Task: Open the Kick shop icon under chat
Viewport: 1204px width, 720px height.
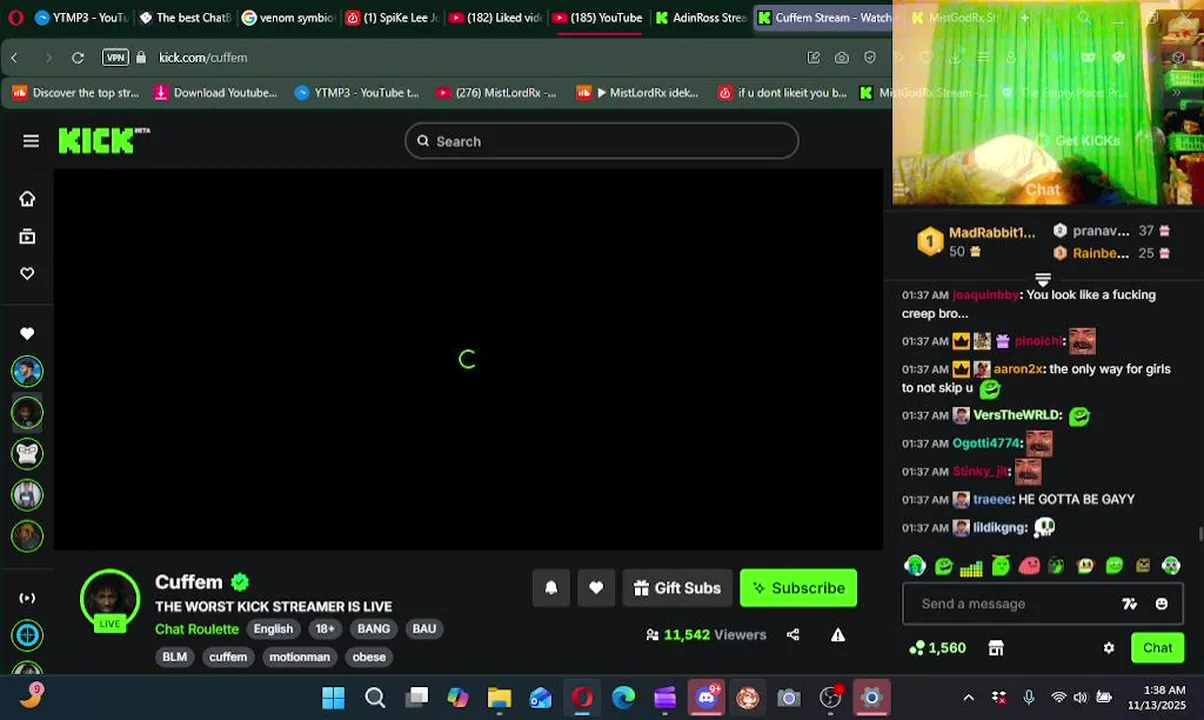Action: (x=996, y=648)
